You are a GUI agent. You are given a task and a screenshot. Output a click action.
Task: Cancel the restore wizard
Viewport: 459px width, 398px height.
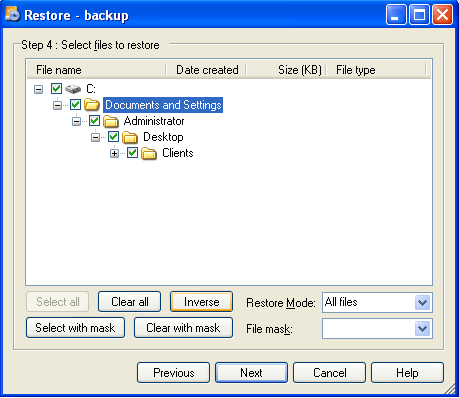[x=329, y=373]
